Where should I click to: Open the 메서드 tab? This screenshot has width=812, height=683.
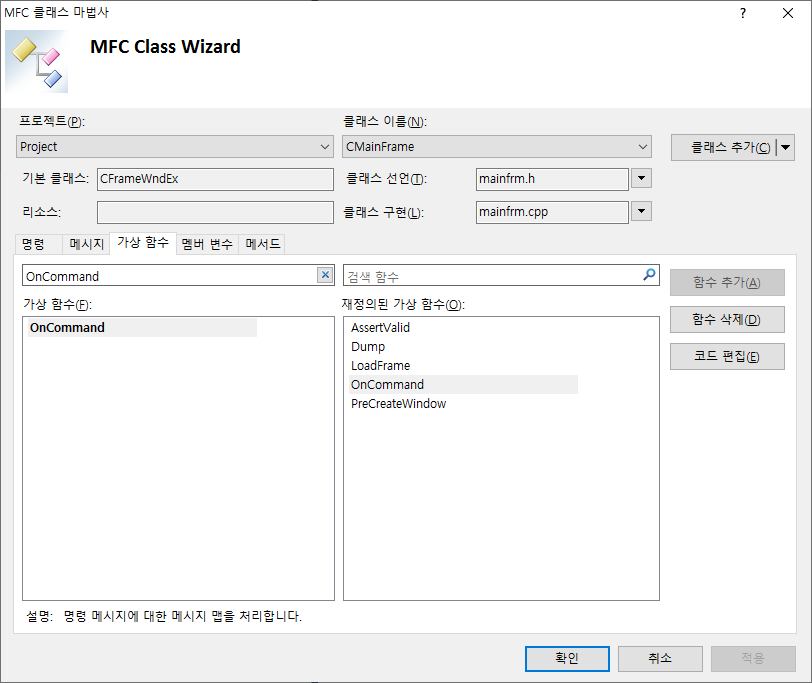[x=263, y=244]
